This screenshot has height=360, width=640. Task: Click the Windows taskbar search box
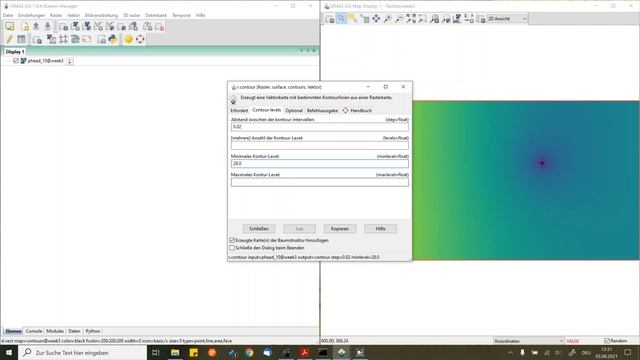click(x=82, y=352)
